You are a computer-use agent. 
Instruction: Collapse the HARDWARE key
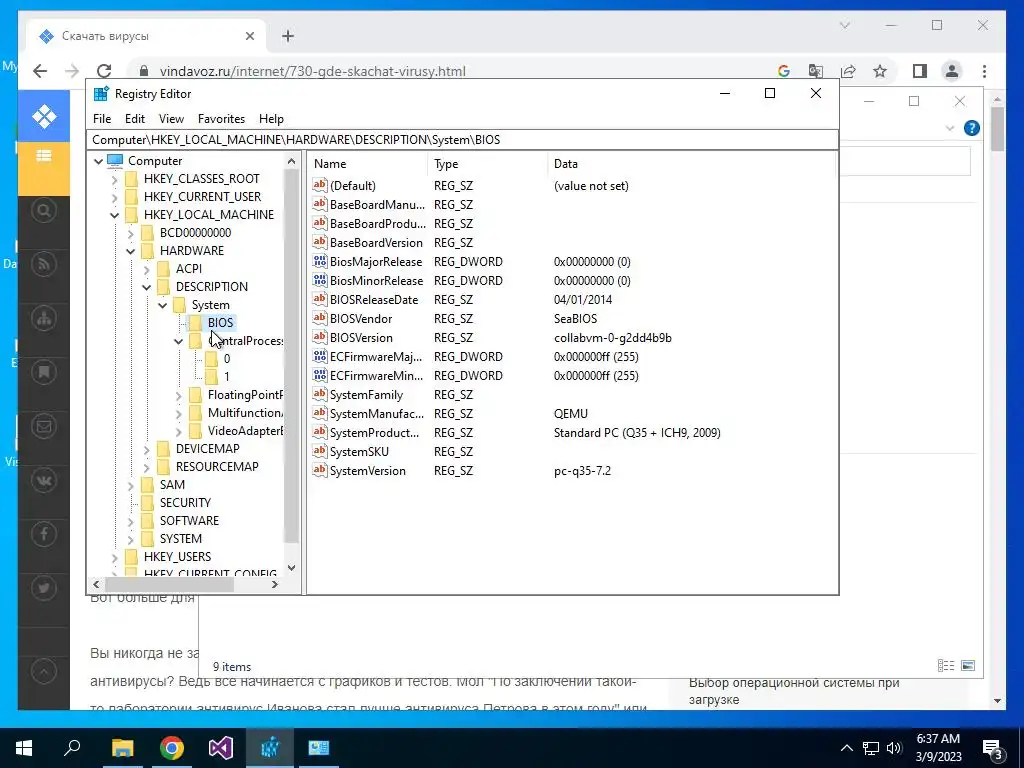[130, 251]
